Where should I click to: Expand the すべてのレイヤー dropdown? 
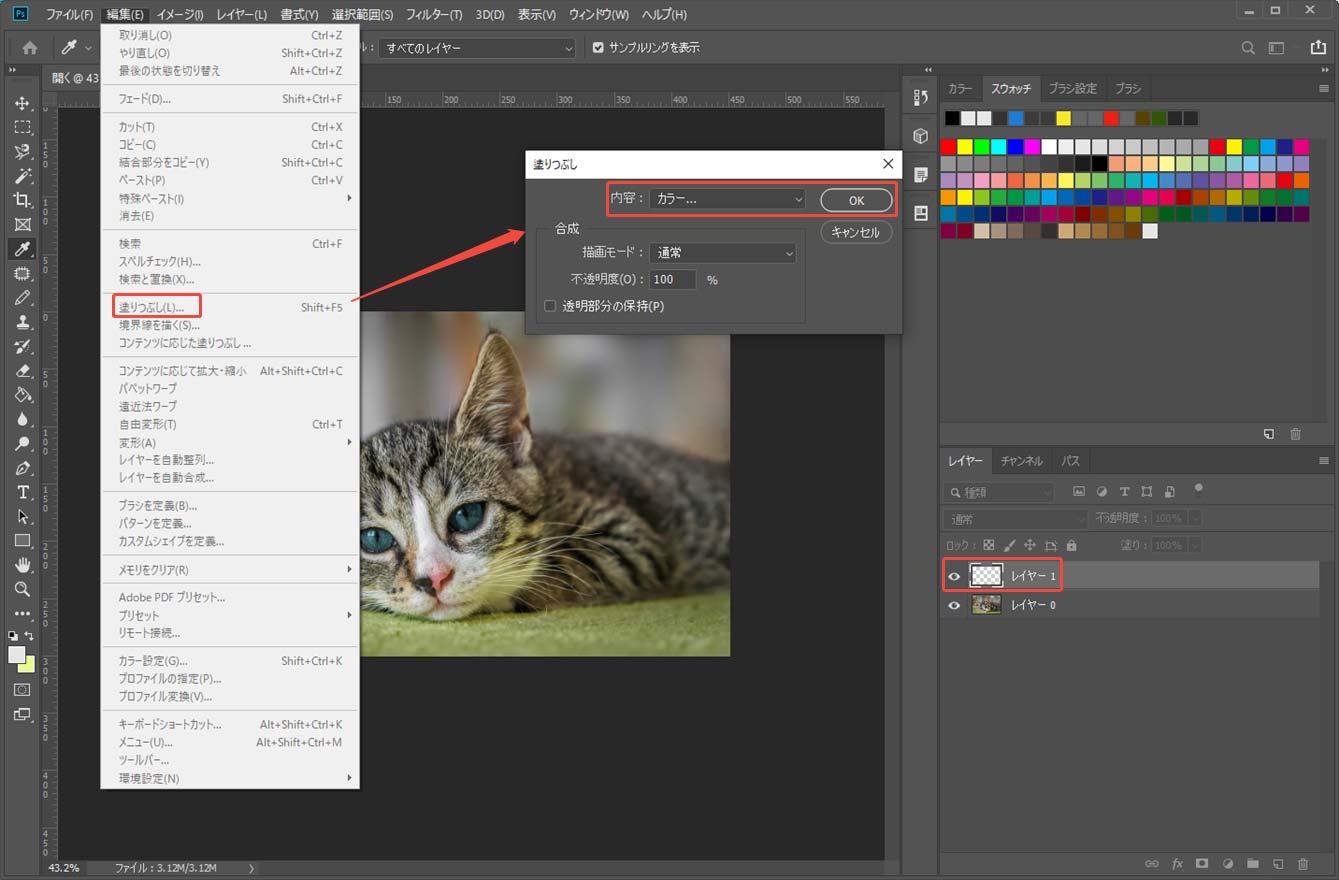(478, 48)
